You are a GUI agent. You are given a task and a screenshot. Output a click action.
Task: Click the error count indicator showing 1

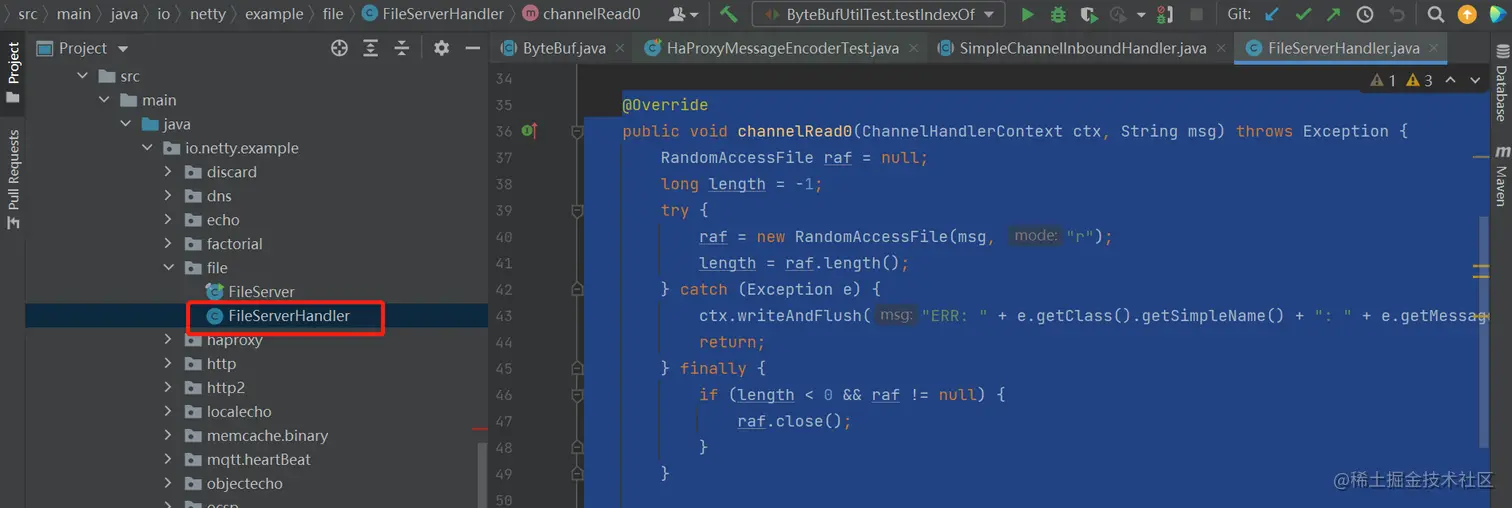point(1383,80)
